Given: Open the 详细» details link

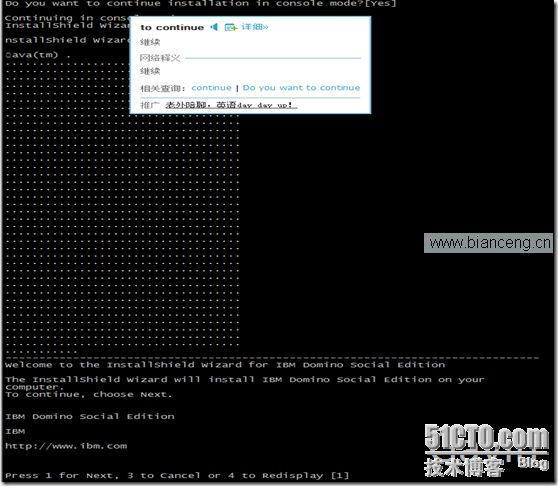Looking at the screenshot, I should click(x=255, y=27).
